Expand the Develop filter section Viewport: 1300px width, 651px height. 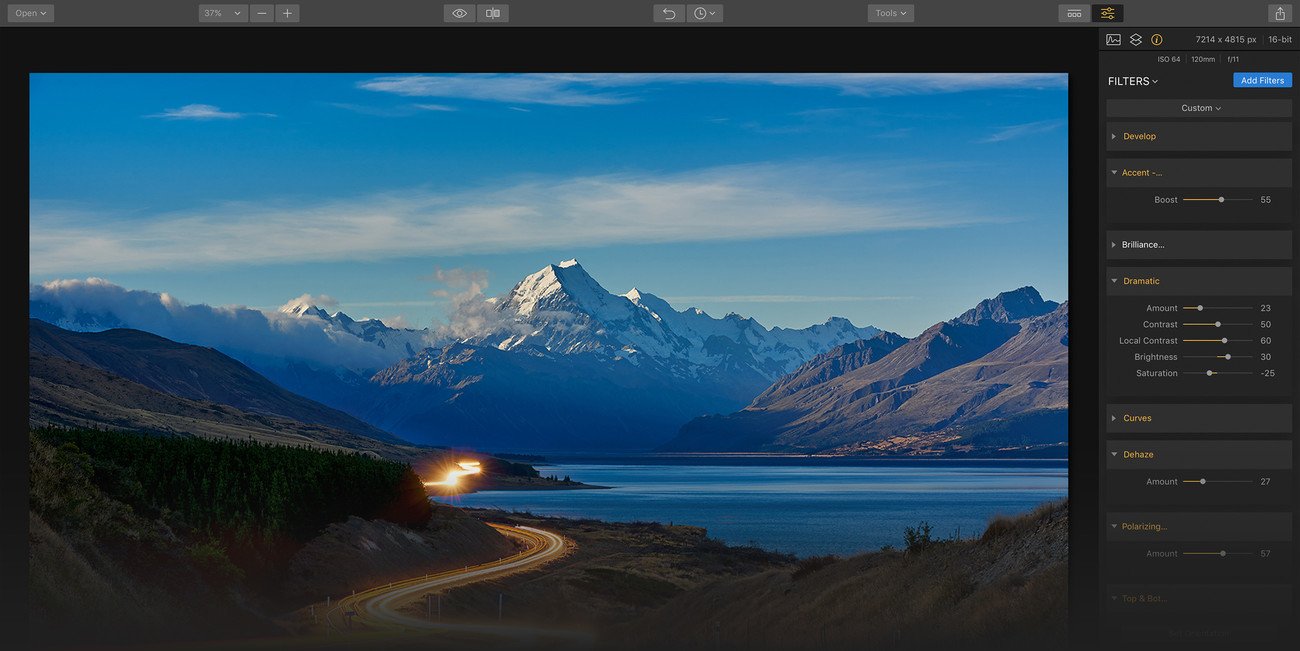coord(1141,136)
